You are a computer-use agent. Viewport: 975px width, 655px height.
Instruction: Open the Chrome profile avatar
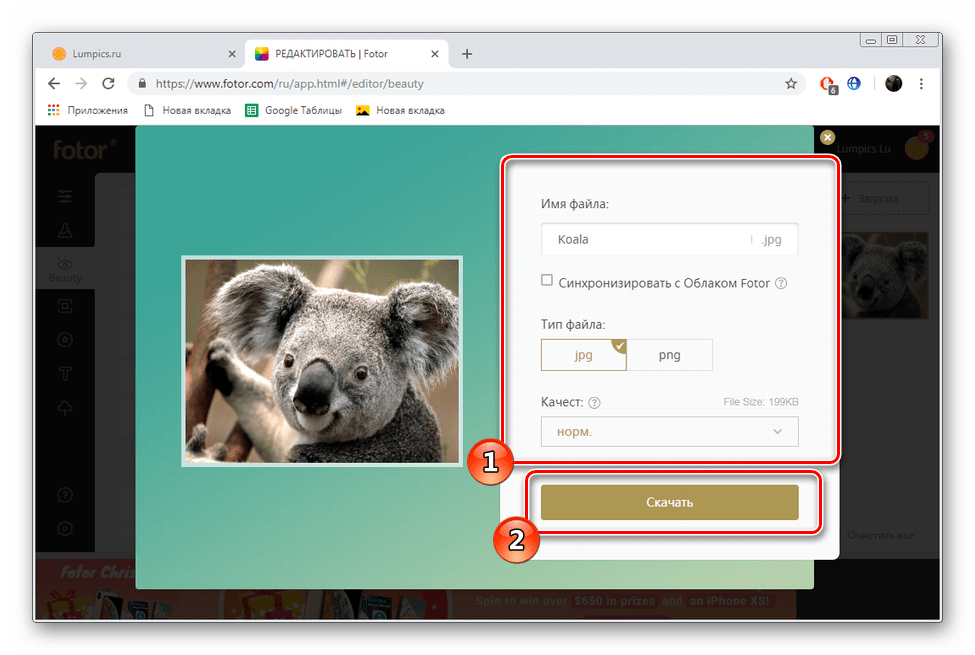click(894, 83)
